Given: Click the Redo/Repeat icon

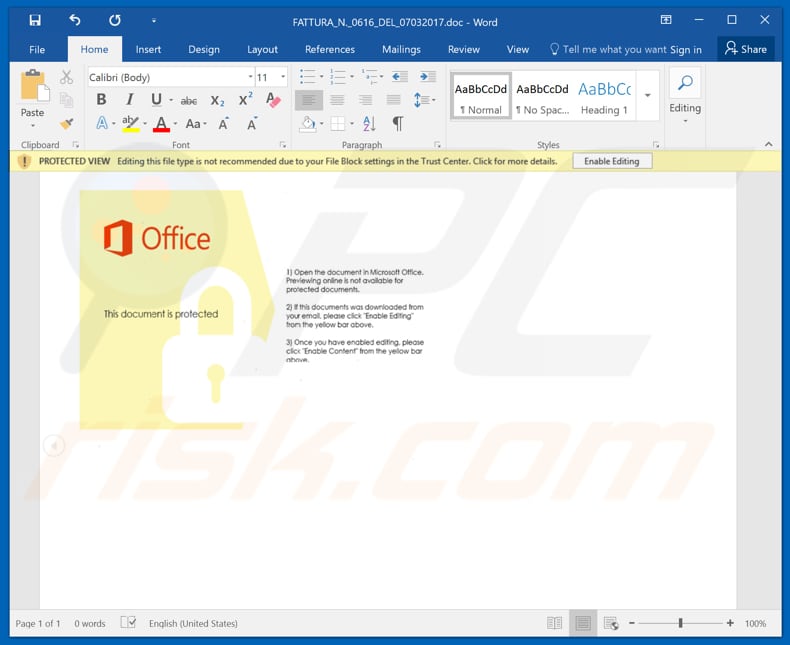Looking at the screenshot, I should (115, 20).
